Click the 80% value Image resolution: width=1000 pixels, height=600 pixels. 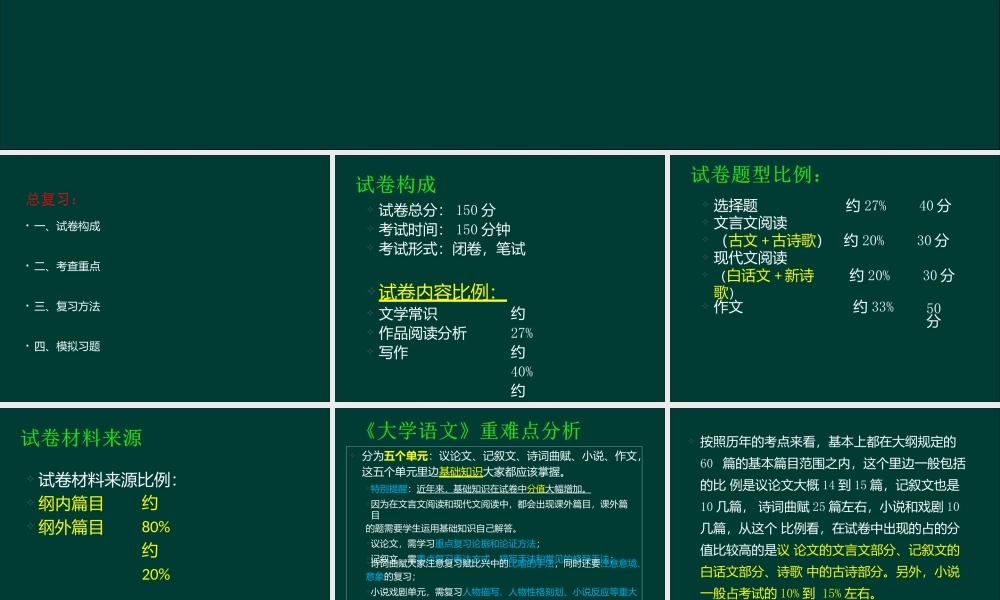tap(156, 527)
